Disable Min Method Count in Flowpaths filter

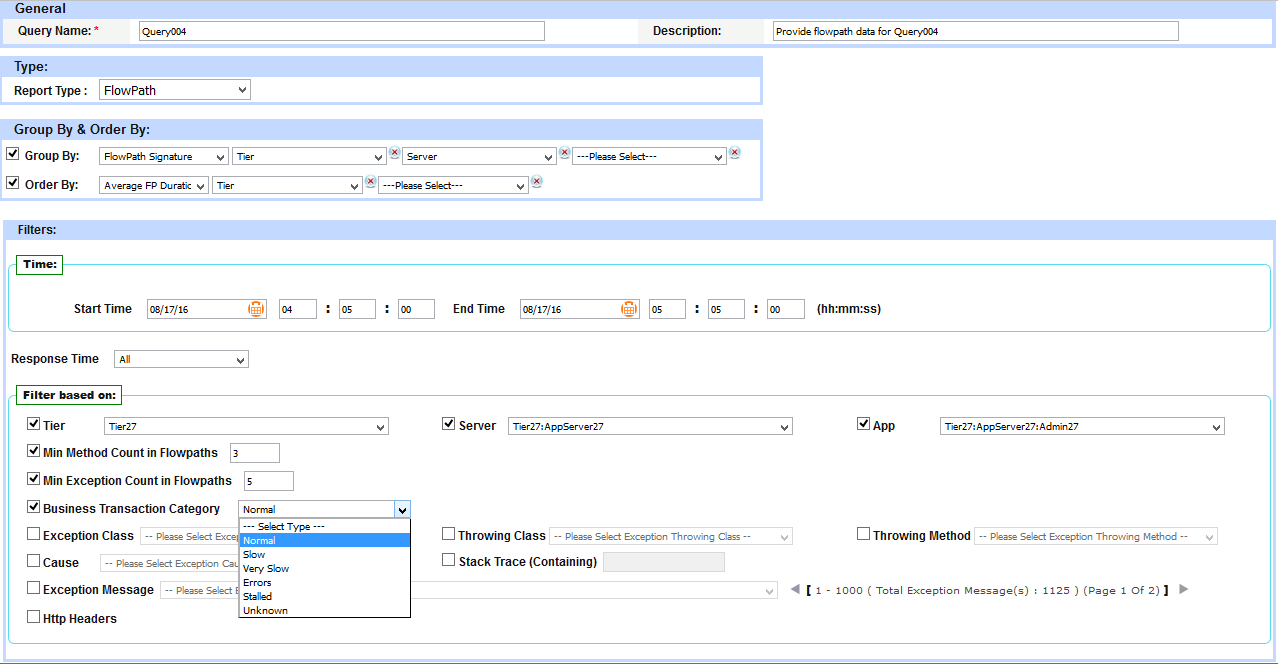coord(34,451)
